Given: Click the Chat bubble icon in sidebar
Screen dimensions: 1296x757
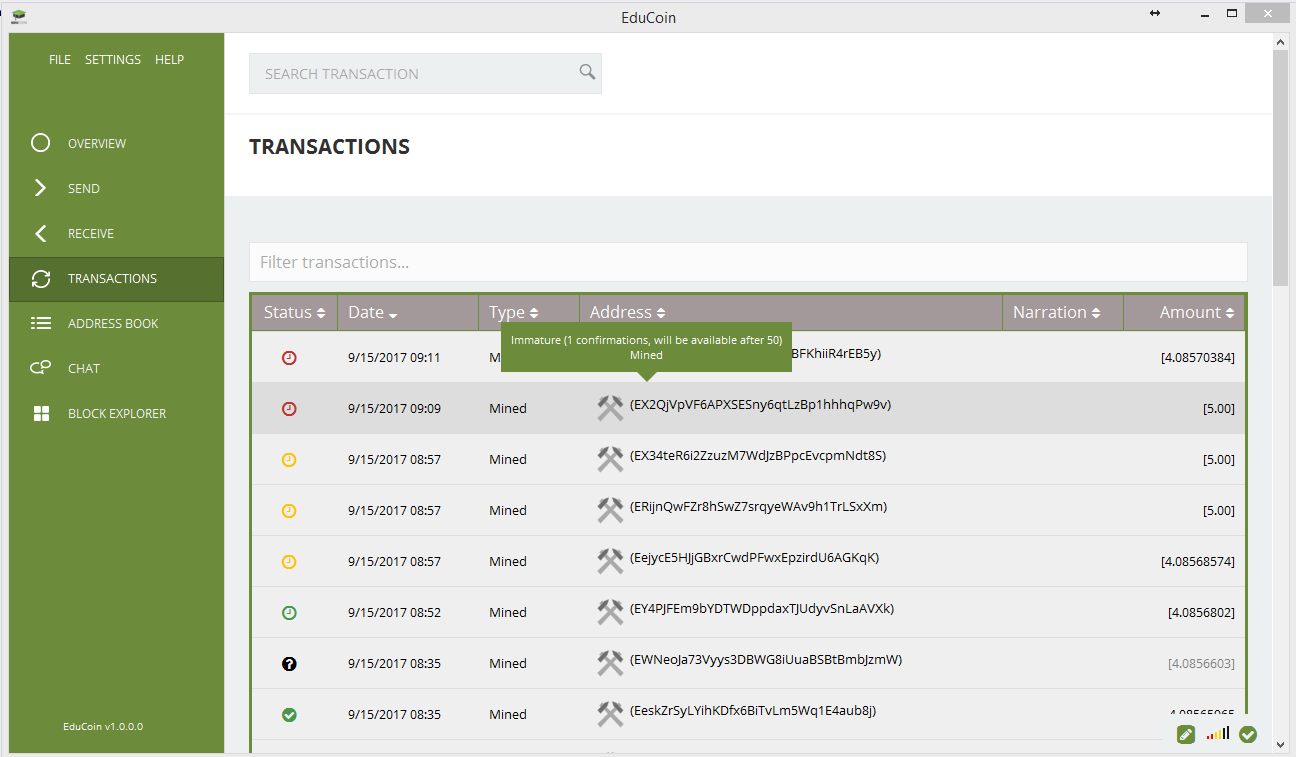Looking at the screenshot, I should (40, 368).
